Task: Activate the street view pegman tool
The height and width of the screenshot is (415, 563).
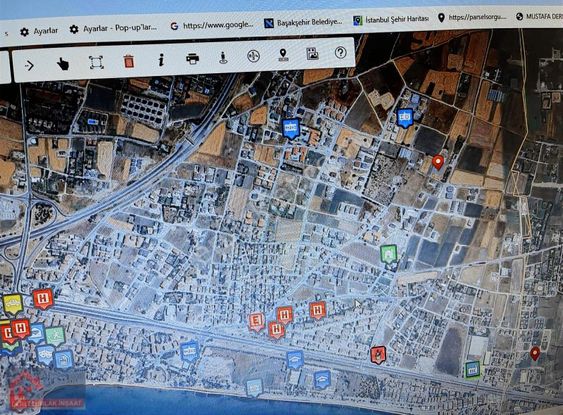Action: click(223, 57)
